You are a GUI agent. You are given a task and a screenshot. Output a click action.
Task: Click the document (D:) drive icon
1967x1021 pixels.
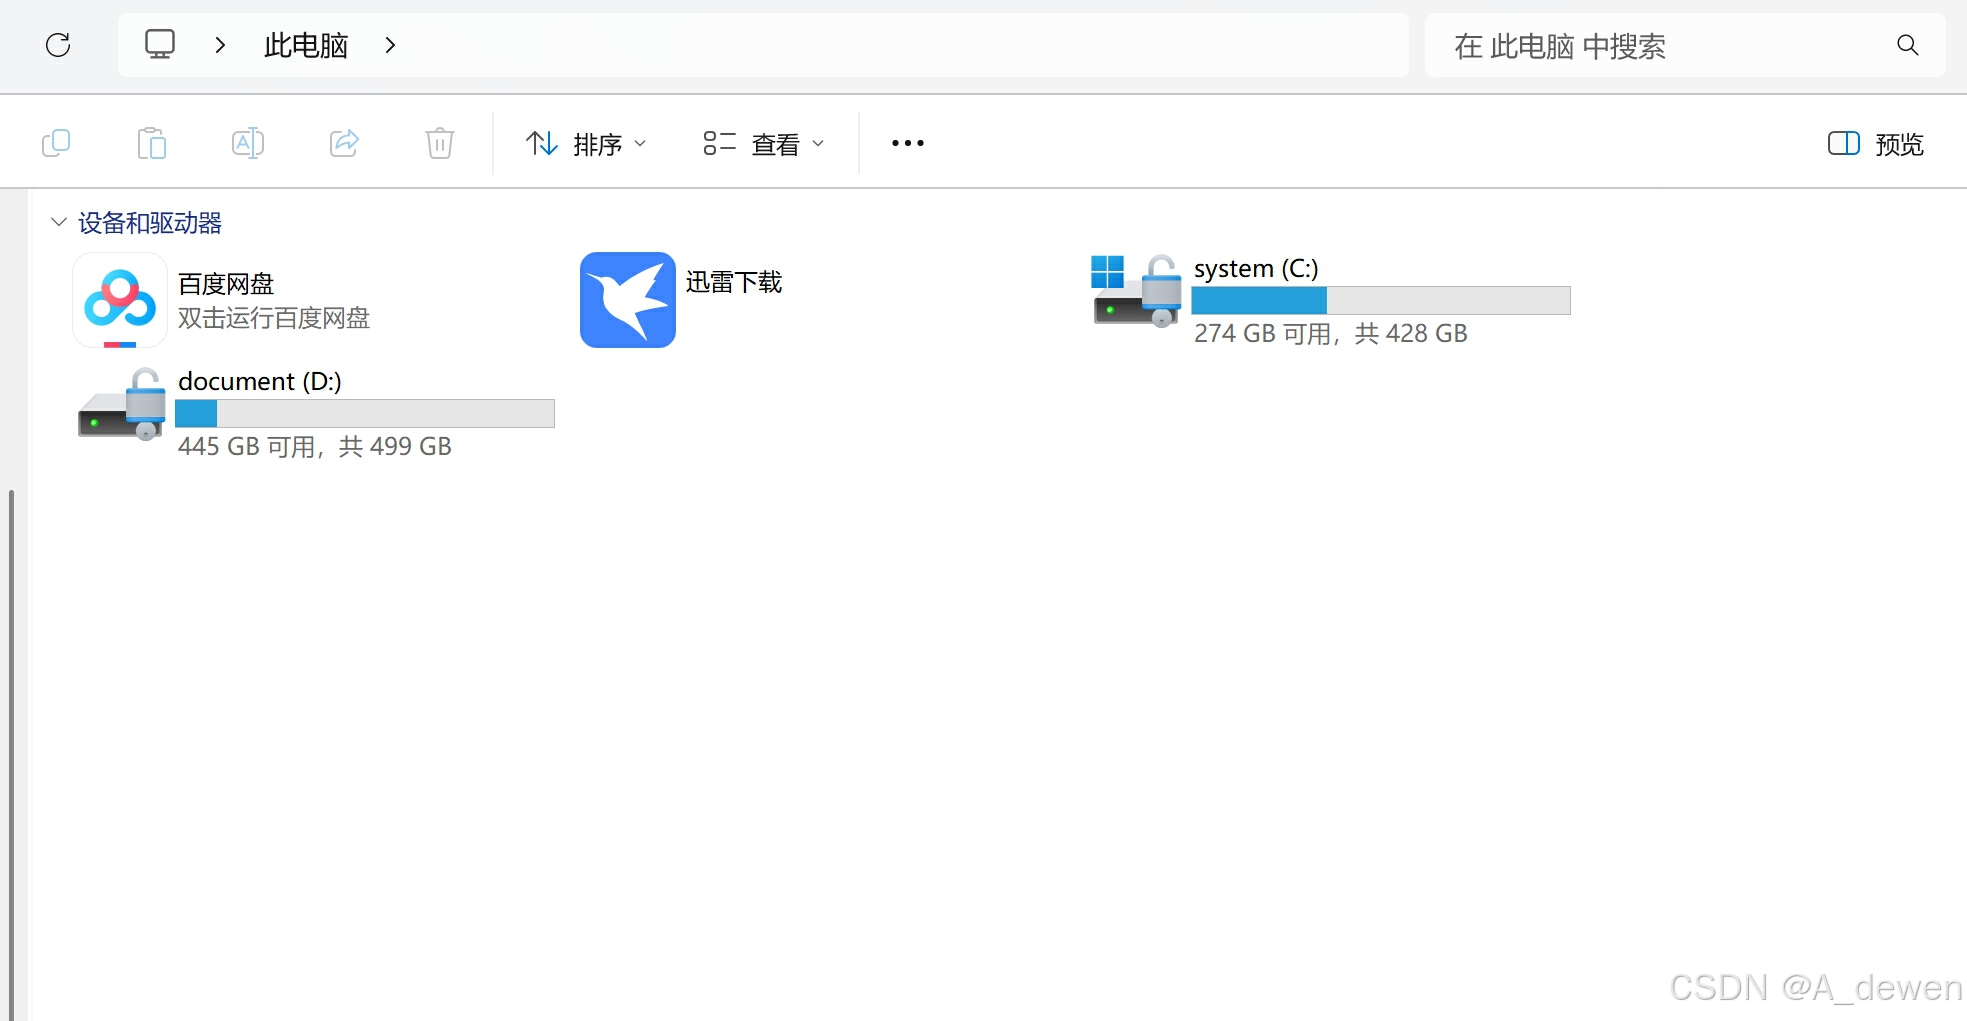click(x=122, y=404)
